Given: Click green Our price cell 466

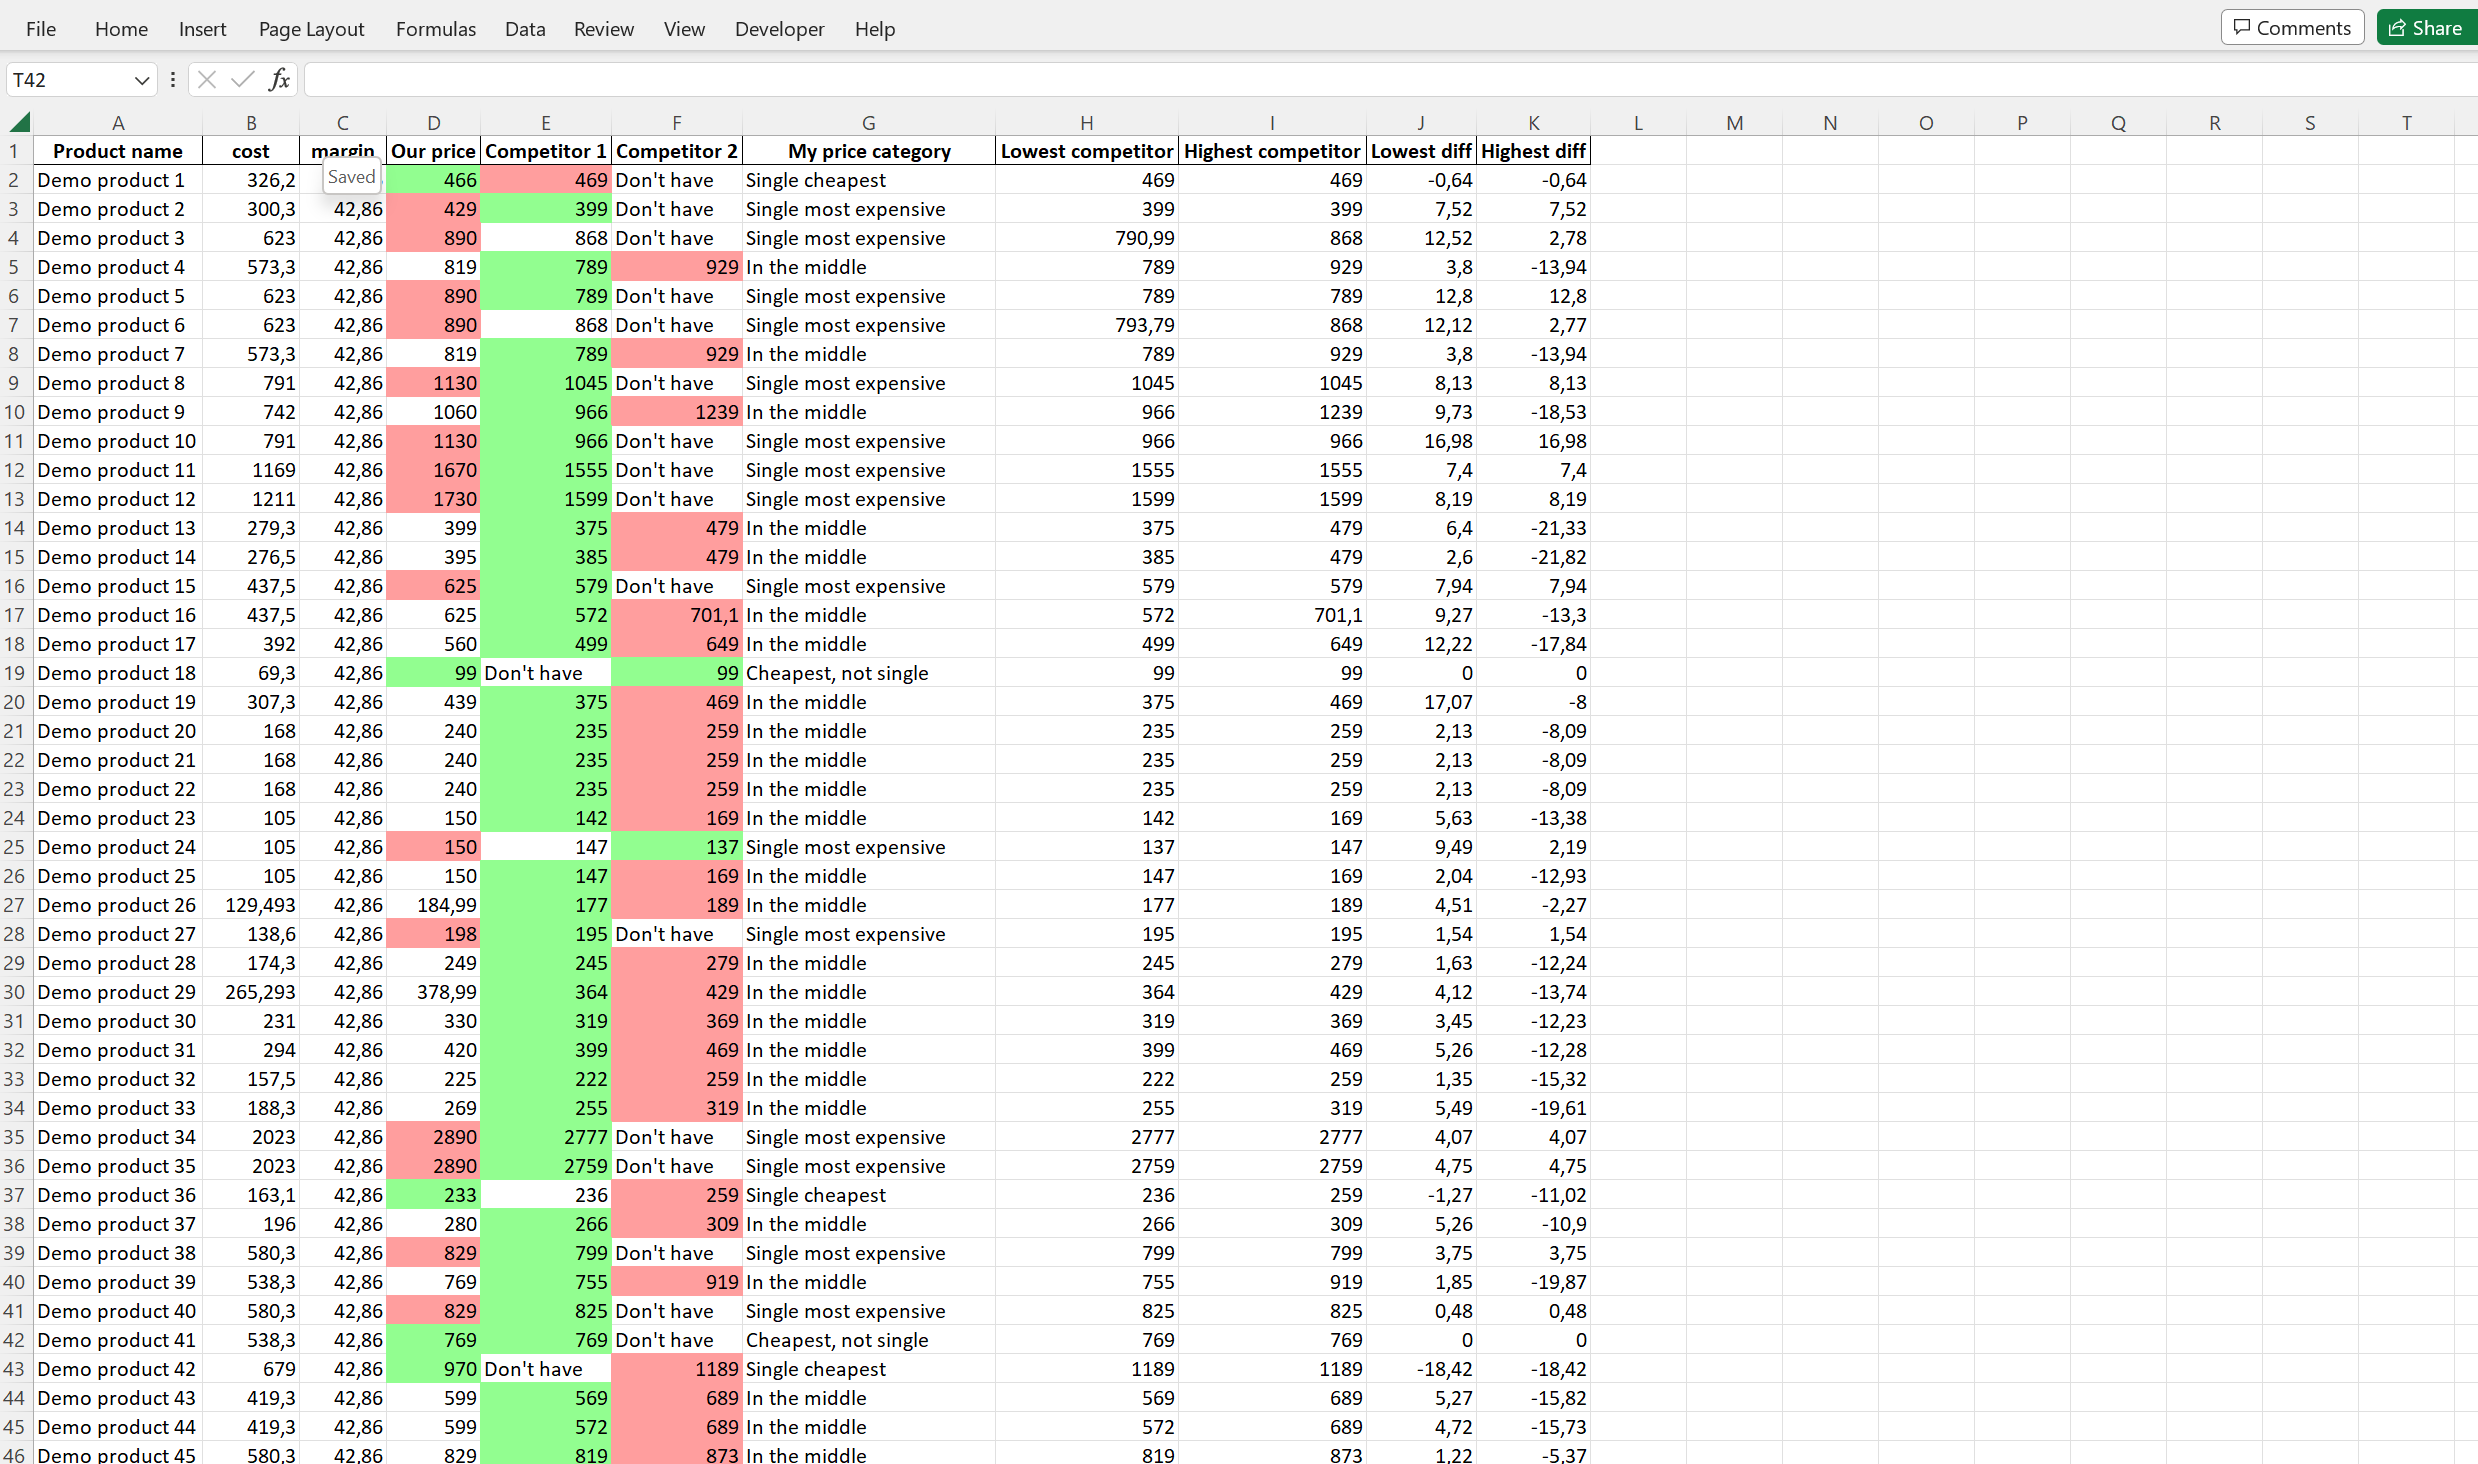Looking at the screenshot, I should click(433, 180).
